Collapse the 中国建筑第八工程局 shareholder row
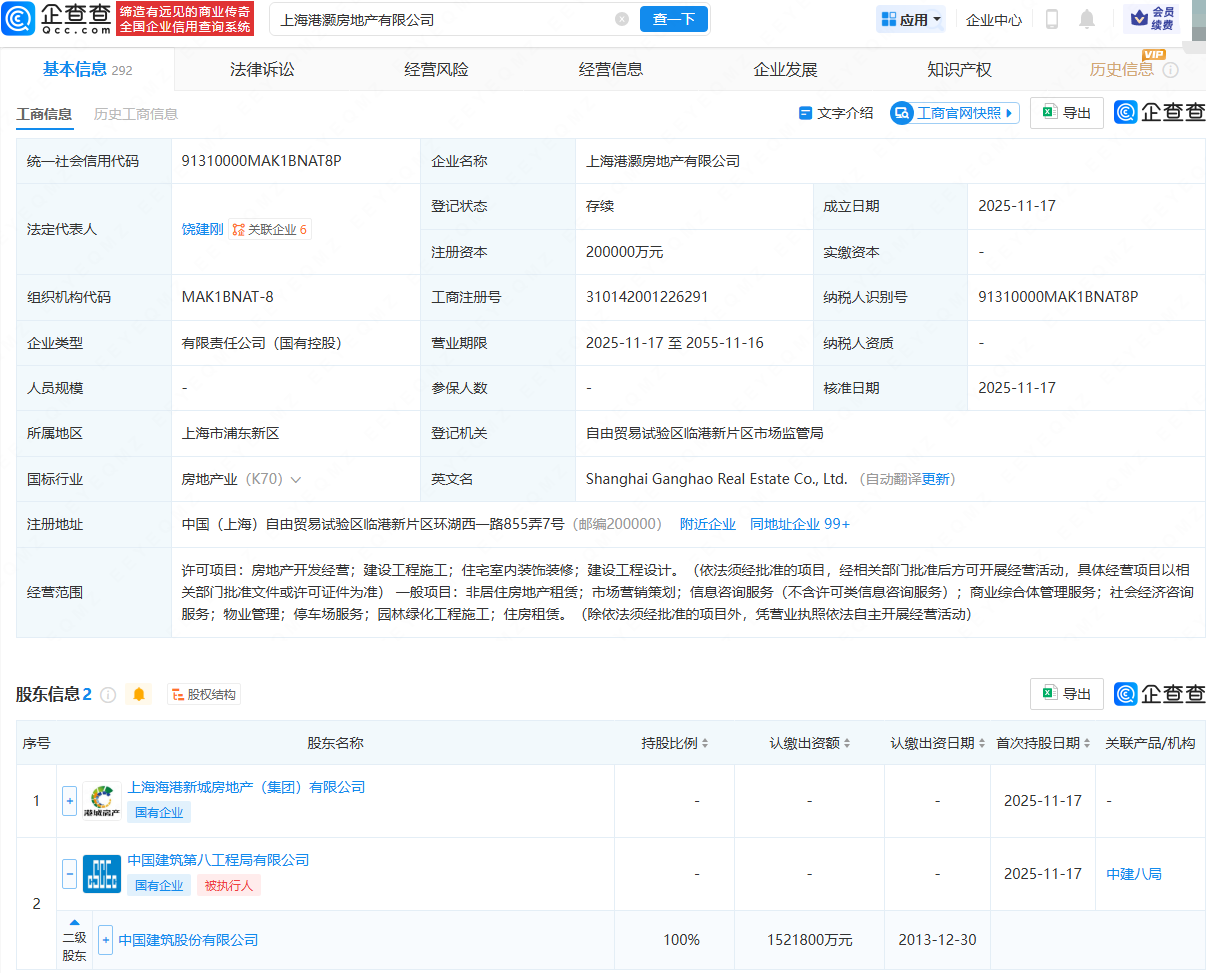 (x=68, y=873)
